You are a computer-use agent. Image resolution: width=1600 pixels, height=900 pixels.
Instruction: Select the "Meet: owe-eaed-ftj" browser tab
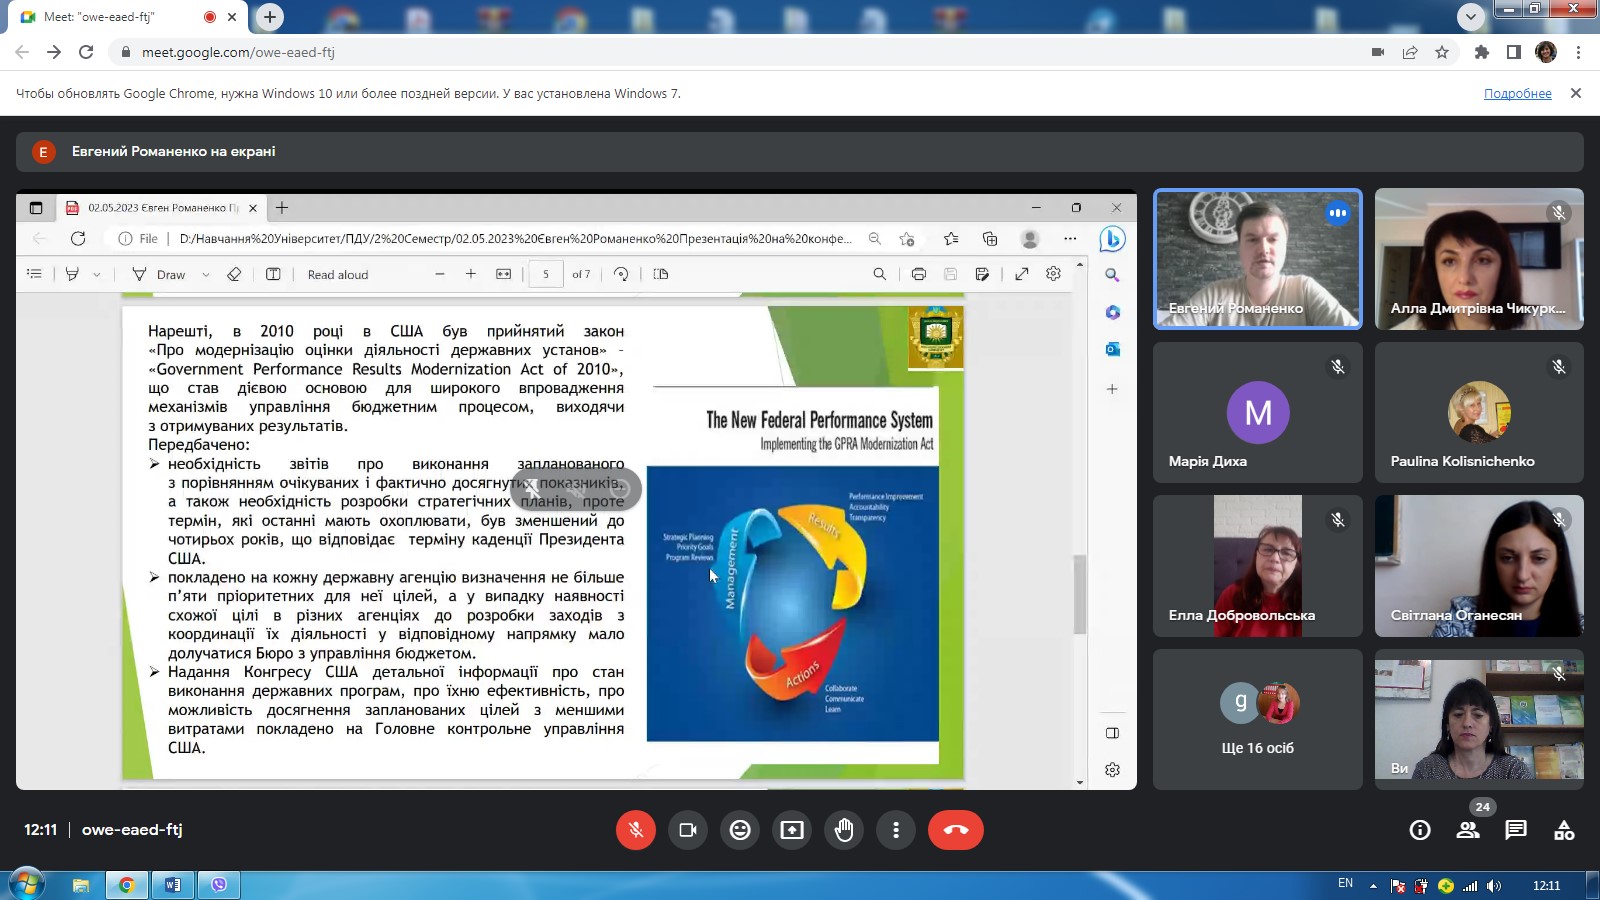click(x=110, y=17)
